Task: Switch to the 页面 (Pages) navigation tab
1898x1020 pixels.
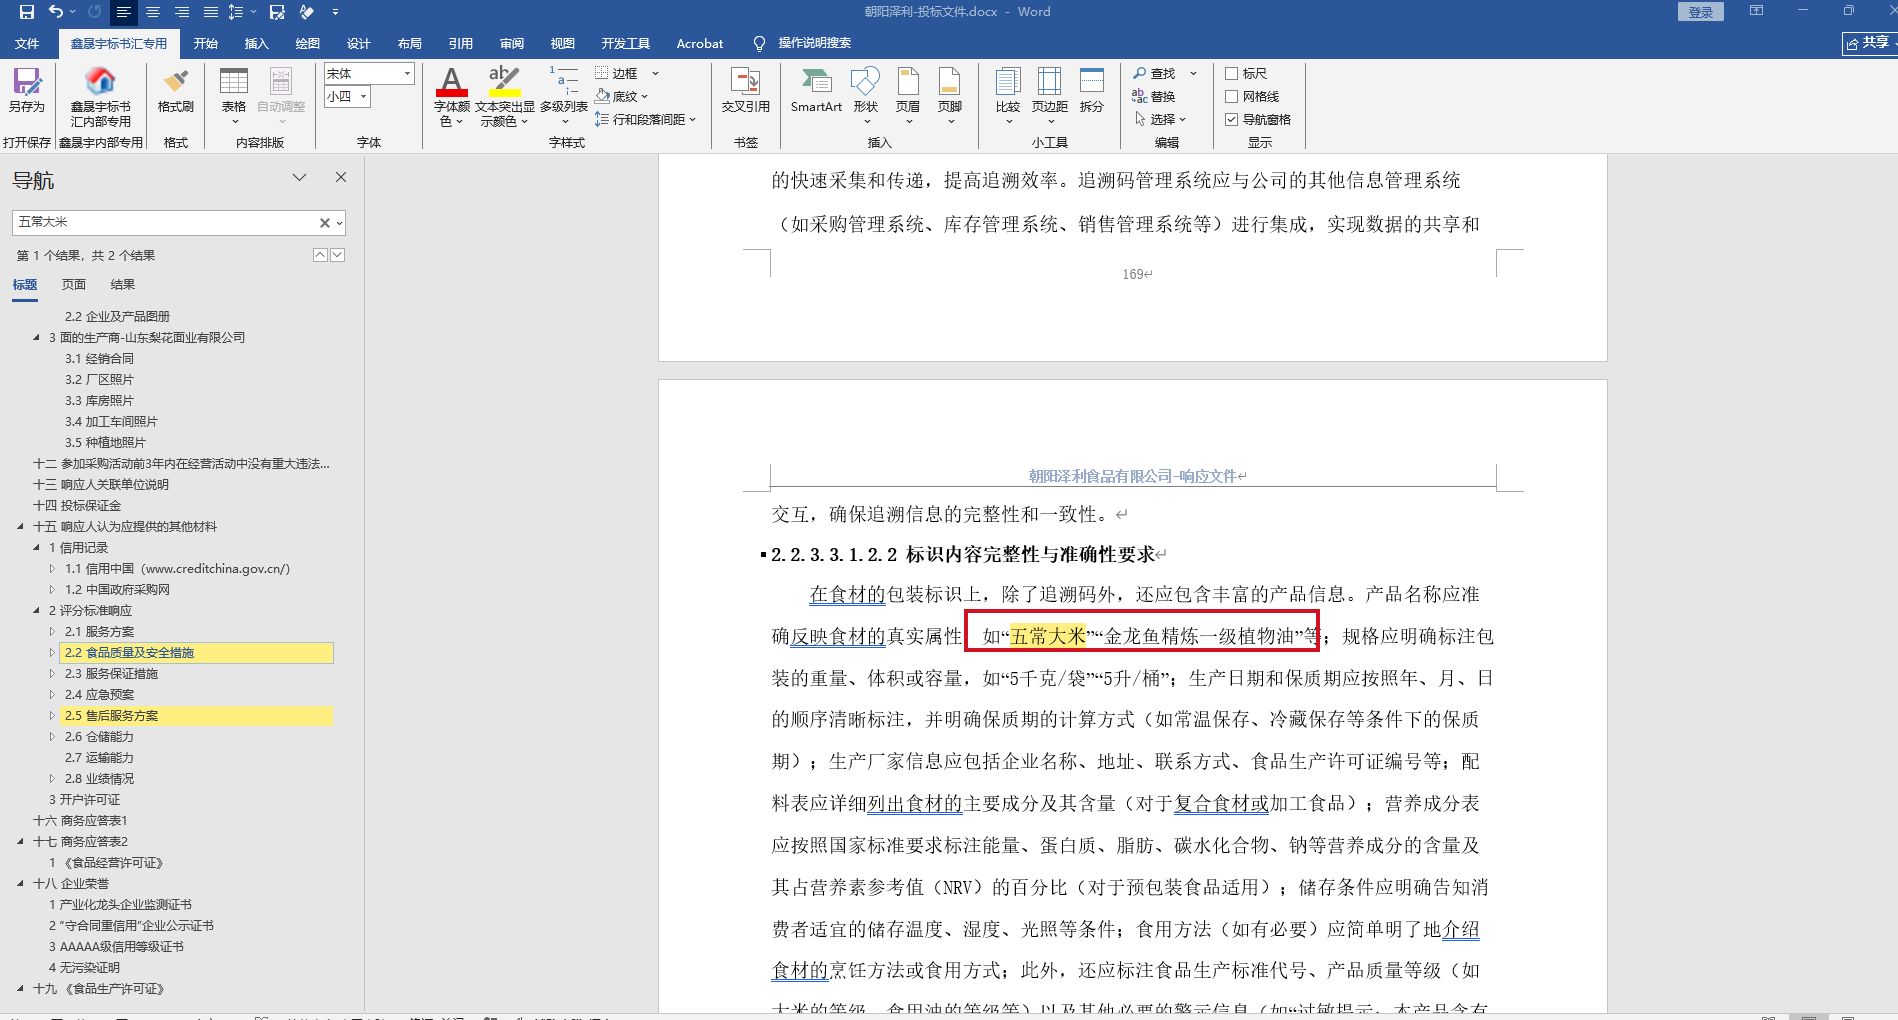Action: coord(74,285)
